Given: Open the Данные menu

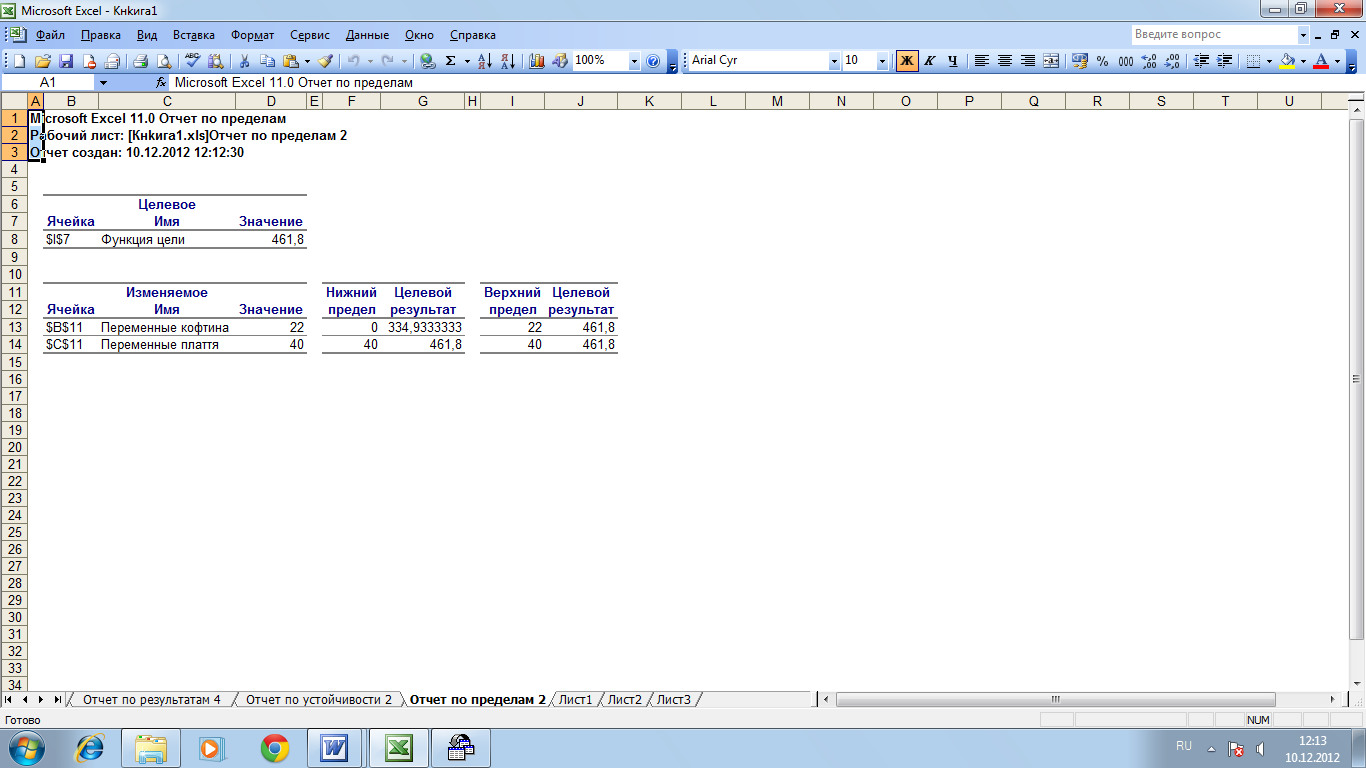Looking at the screenshot, I should click(x=367, y=35).
